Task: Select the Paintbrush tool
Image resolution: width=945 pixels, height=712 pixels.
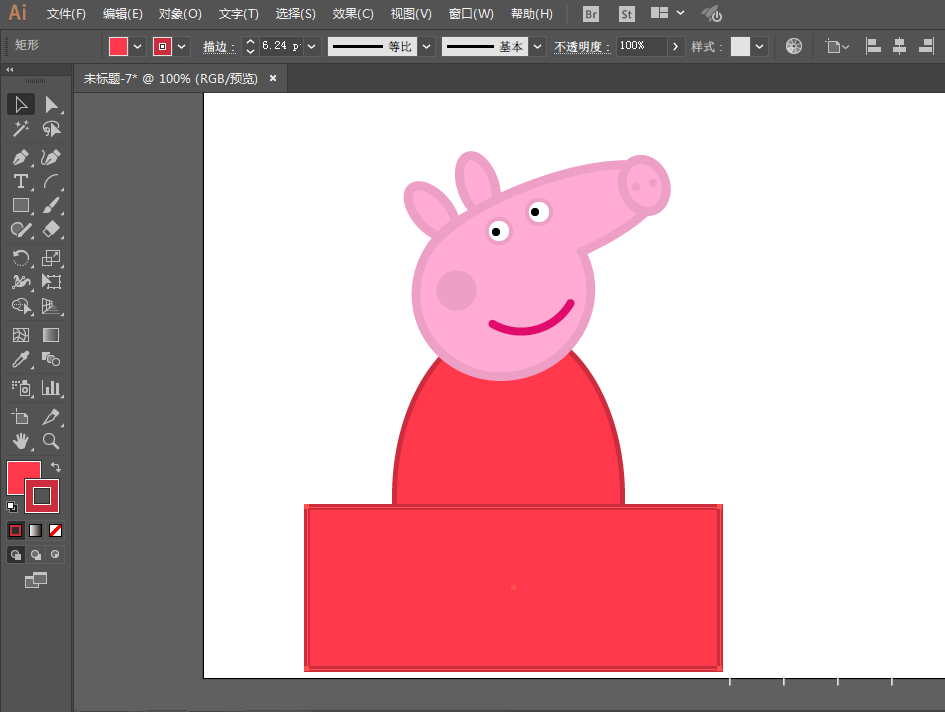Action: [51, 206]
